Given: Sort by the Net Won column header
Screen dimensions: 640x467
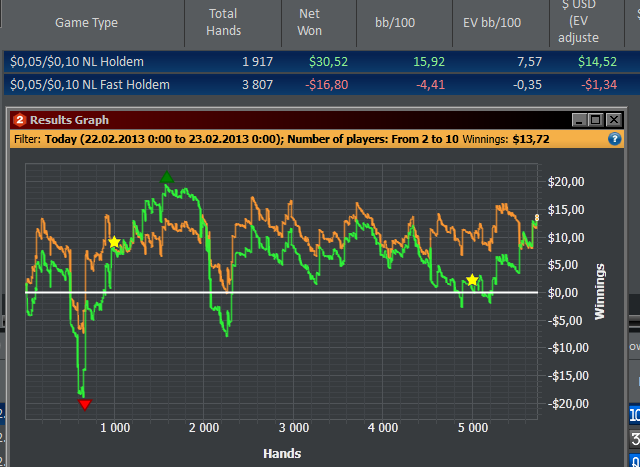Looking at the screenshot, I should pyautogui.click(x=309, y=22).
